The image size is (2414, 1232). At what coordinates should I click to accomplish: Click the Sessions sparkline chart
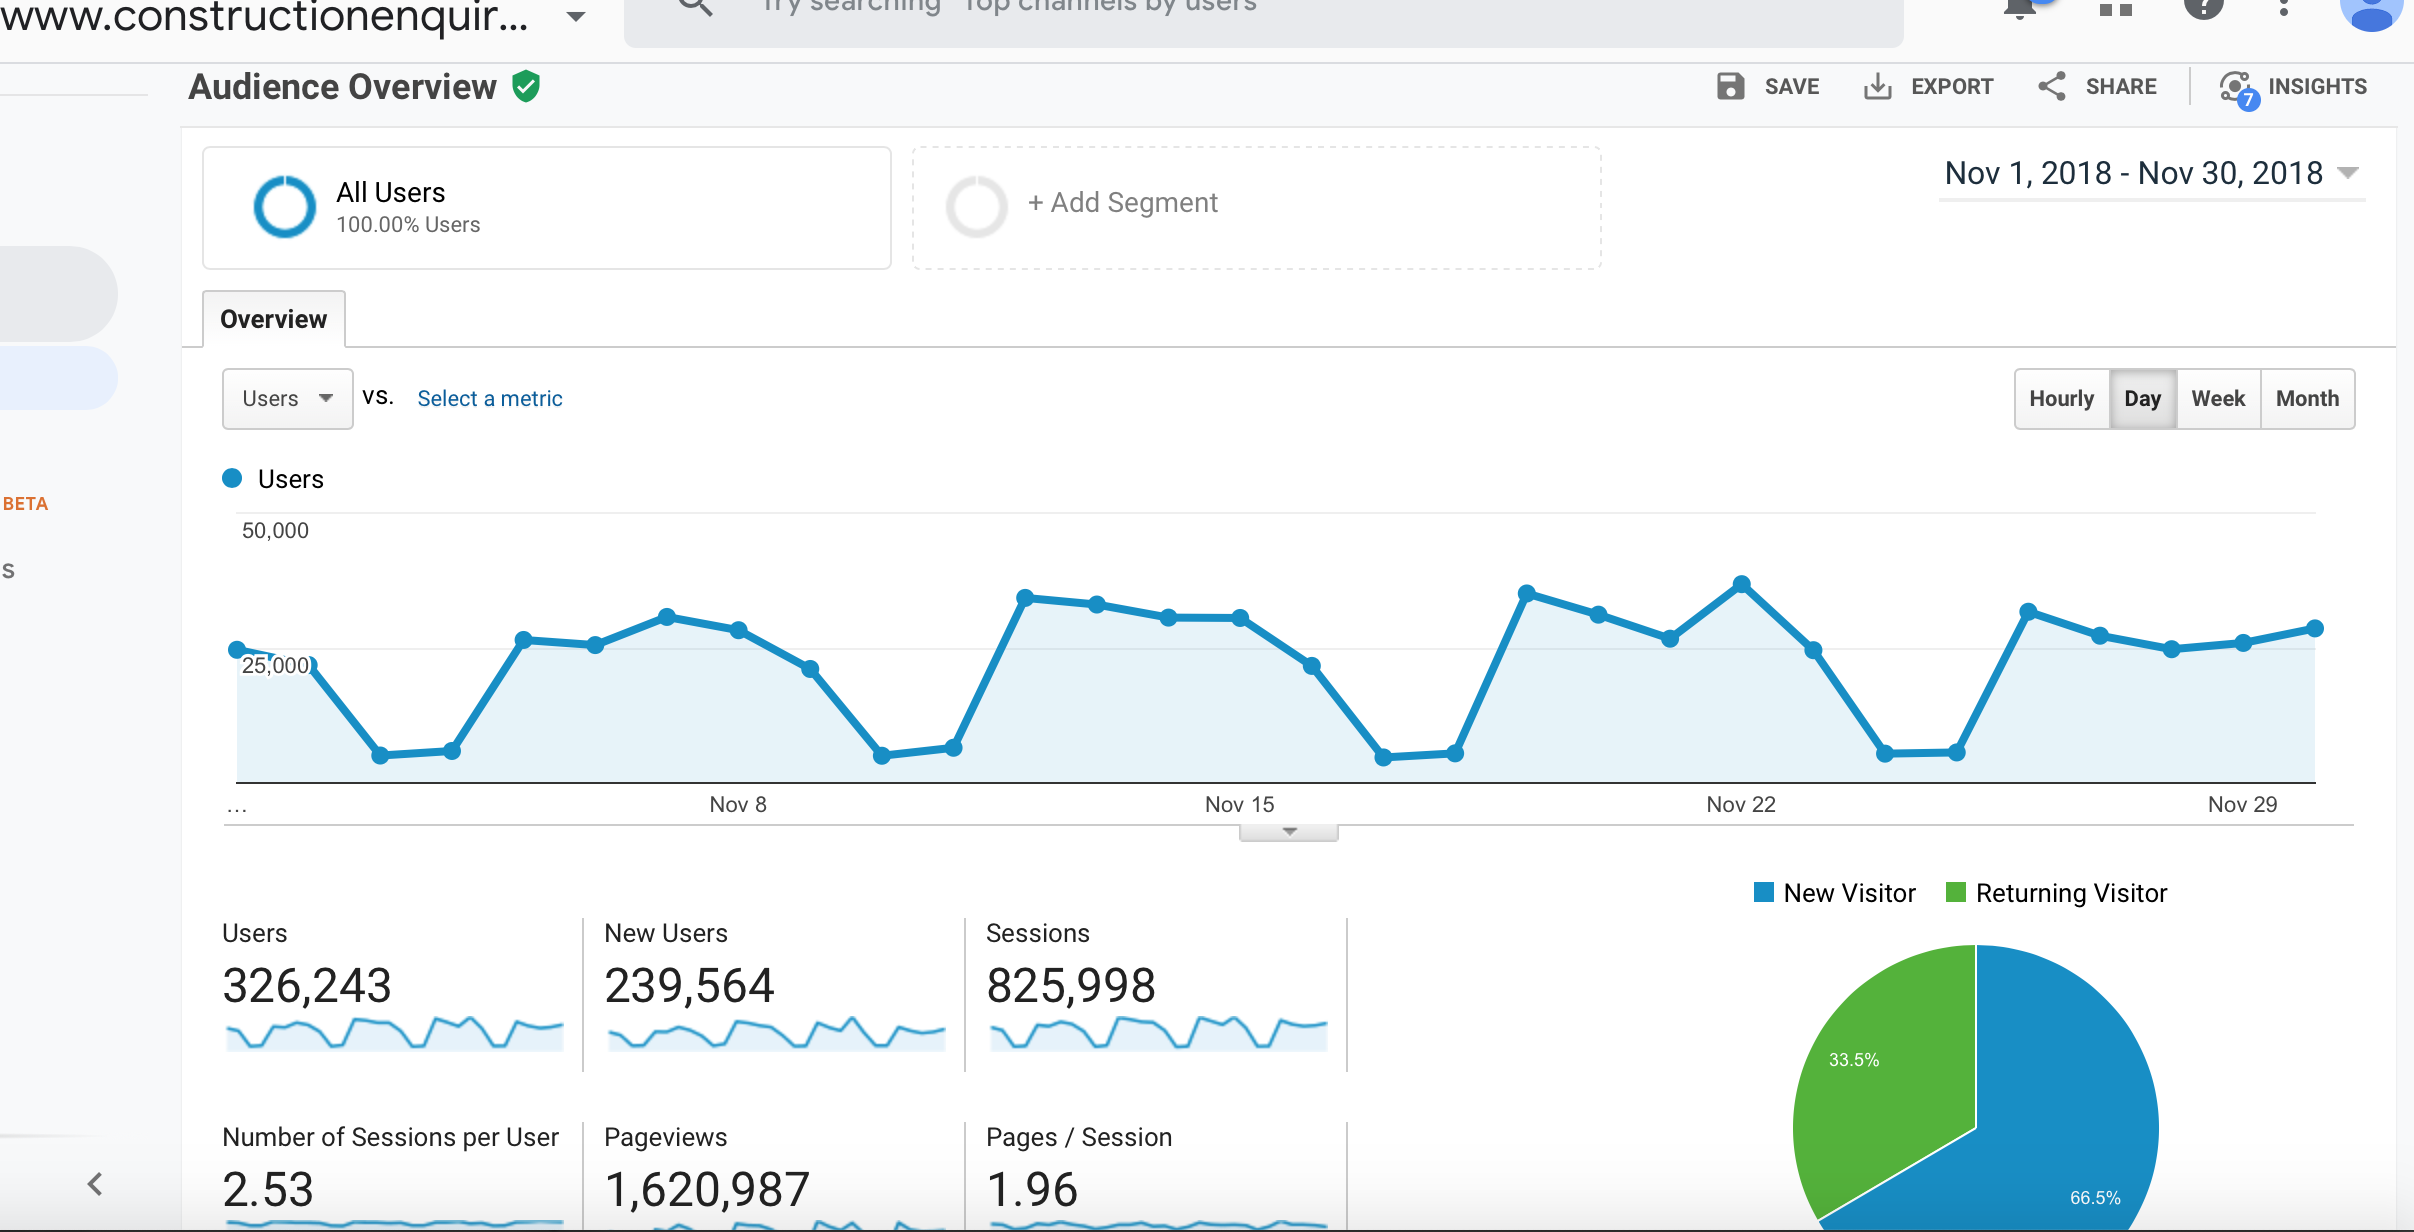click(x=1158, y=1033)
